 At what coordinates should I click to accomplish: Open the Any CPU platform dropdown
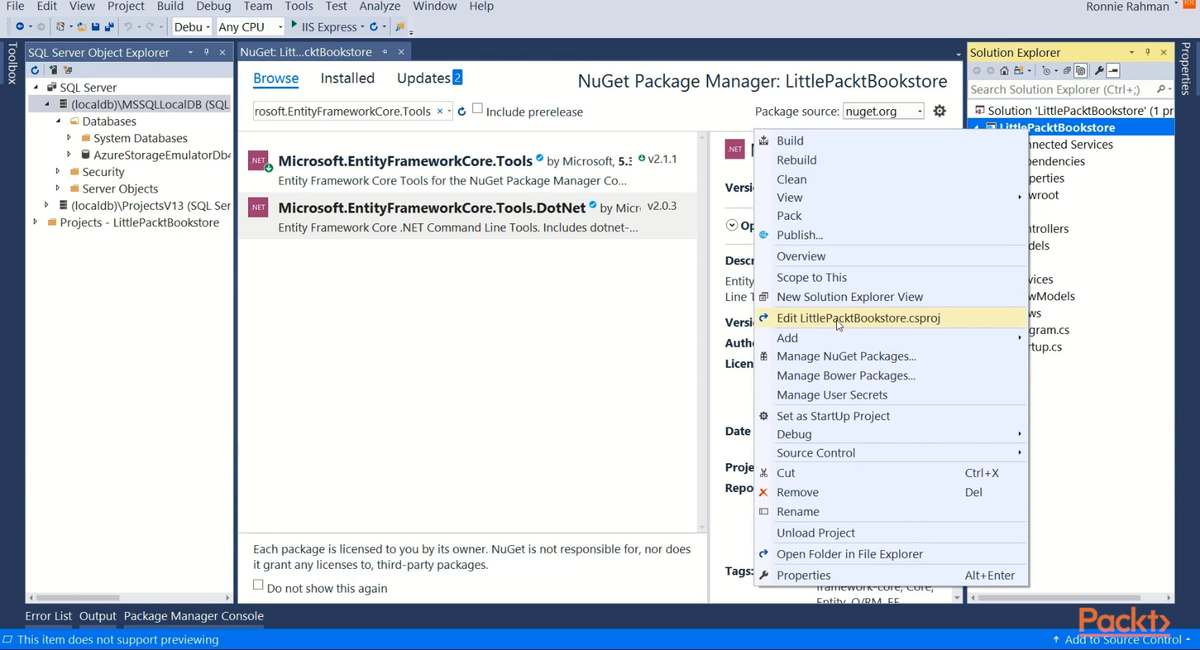click(250, 27)
